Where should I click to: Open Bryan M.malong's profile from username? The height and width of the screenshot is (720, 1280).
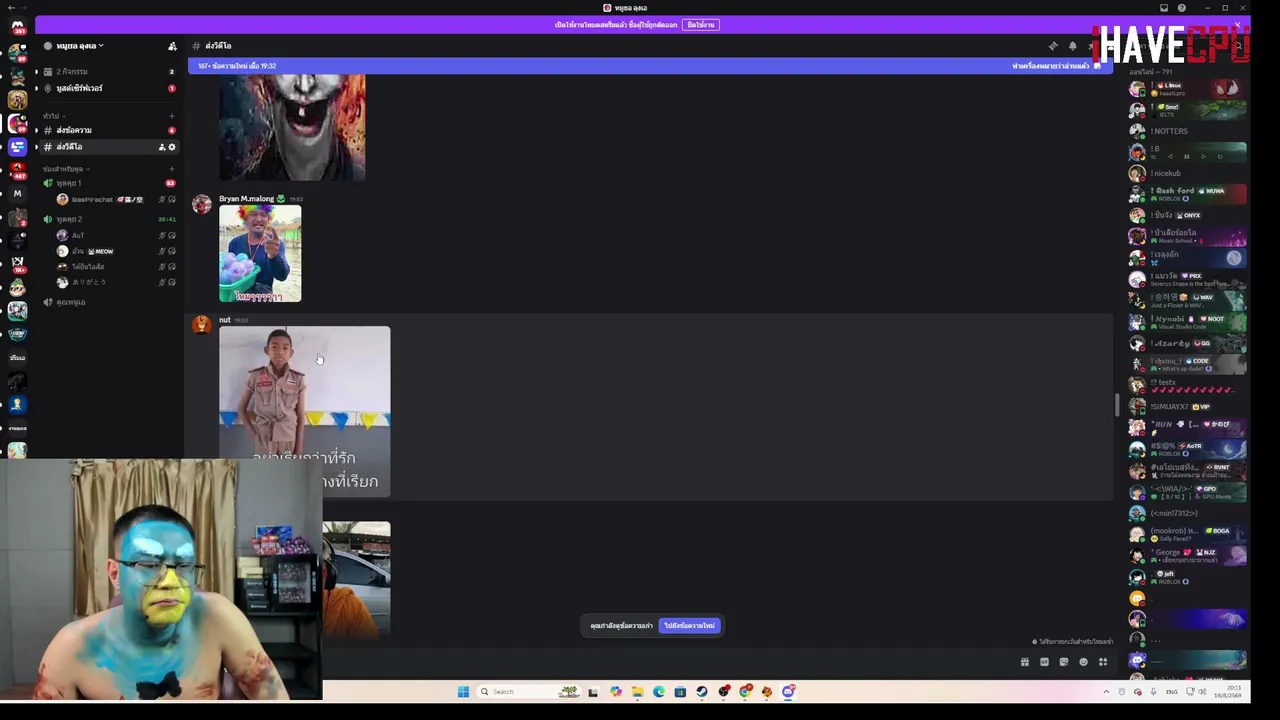point(246,199)
